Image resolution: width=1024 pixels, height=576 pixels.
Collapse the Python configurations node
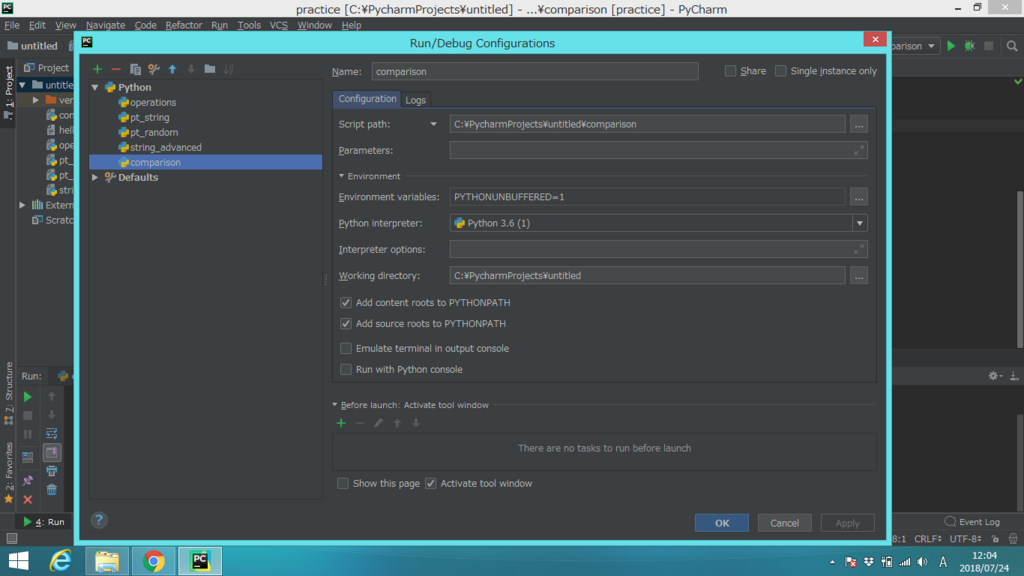click(x=95, y=87)
